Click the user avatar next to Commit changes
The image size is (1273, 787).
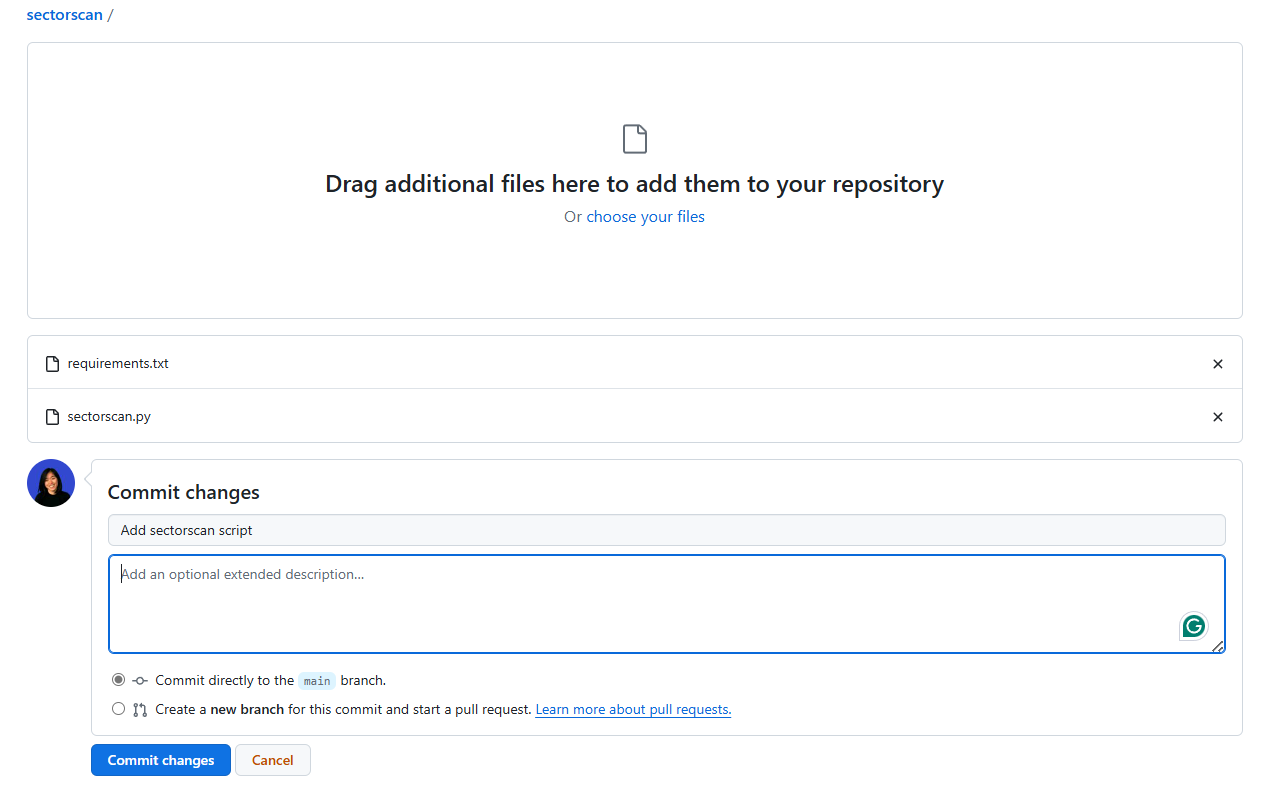(50, 482)
